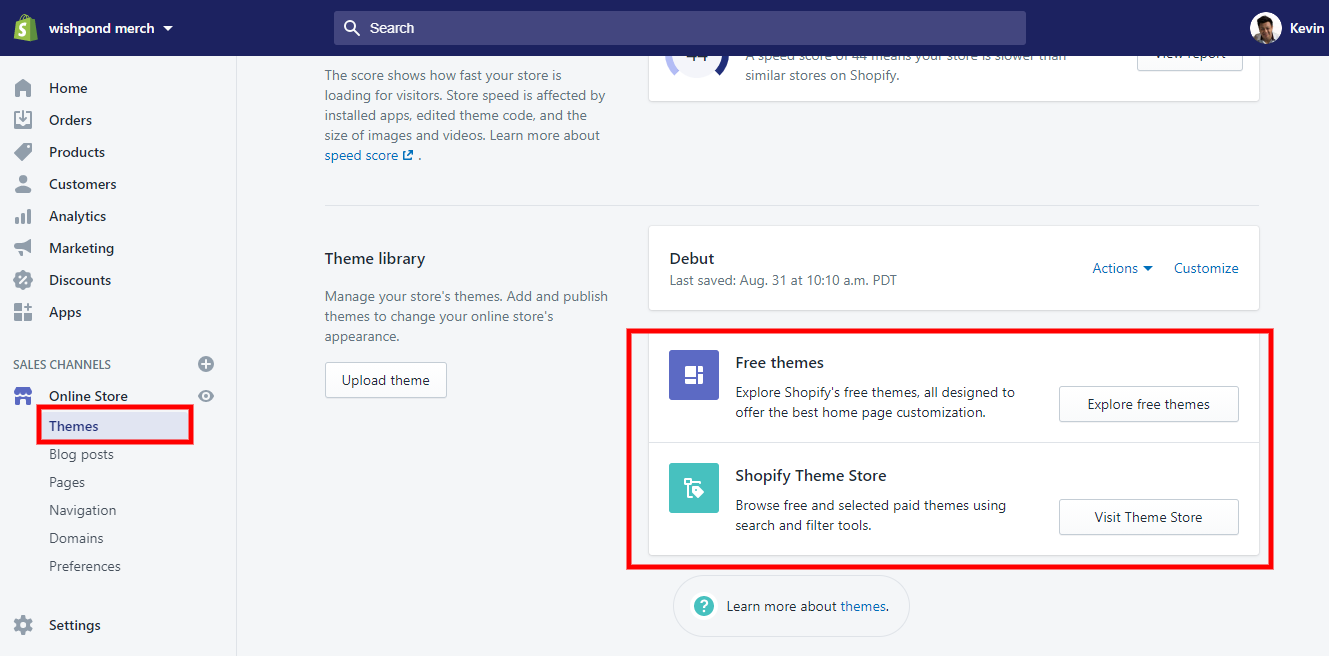The image size is (1329, 656).
Task: Open the Orders section
Action: pos(70,120)
